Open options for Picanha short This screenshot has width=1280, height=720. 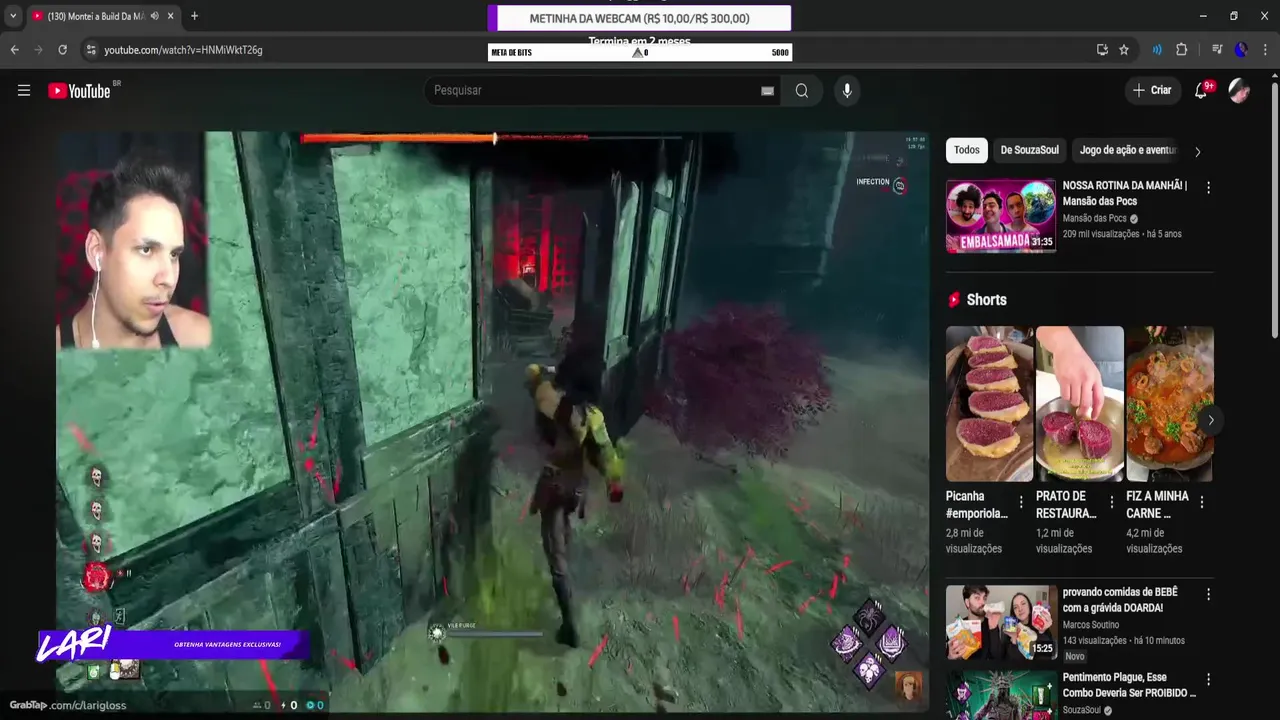[1021, 502]
